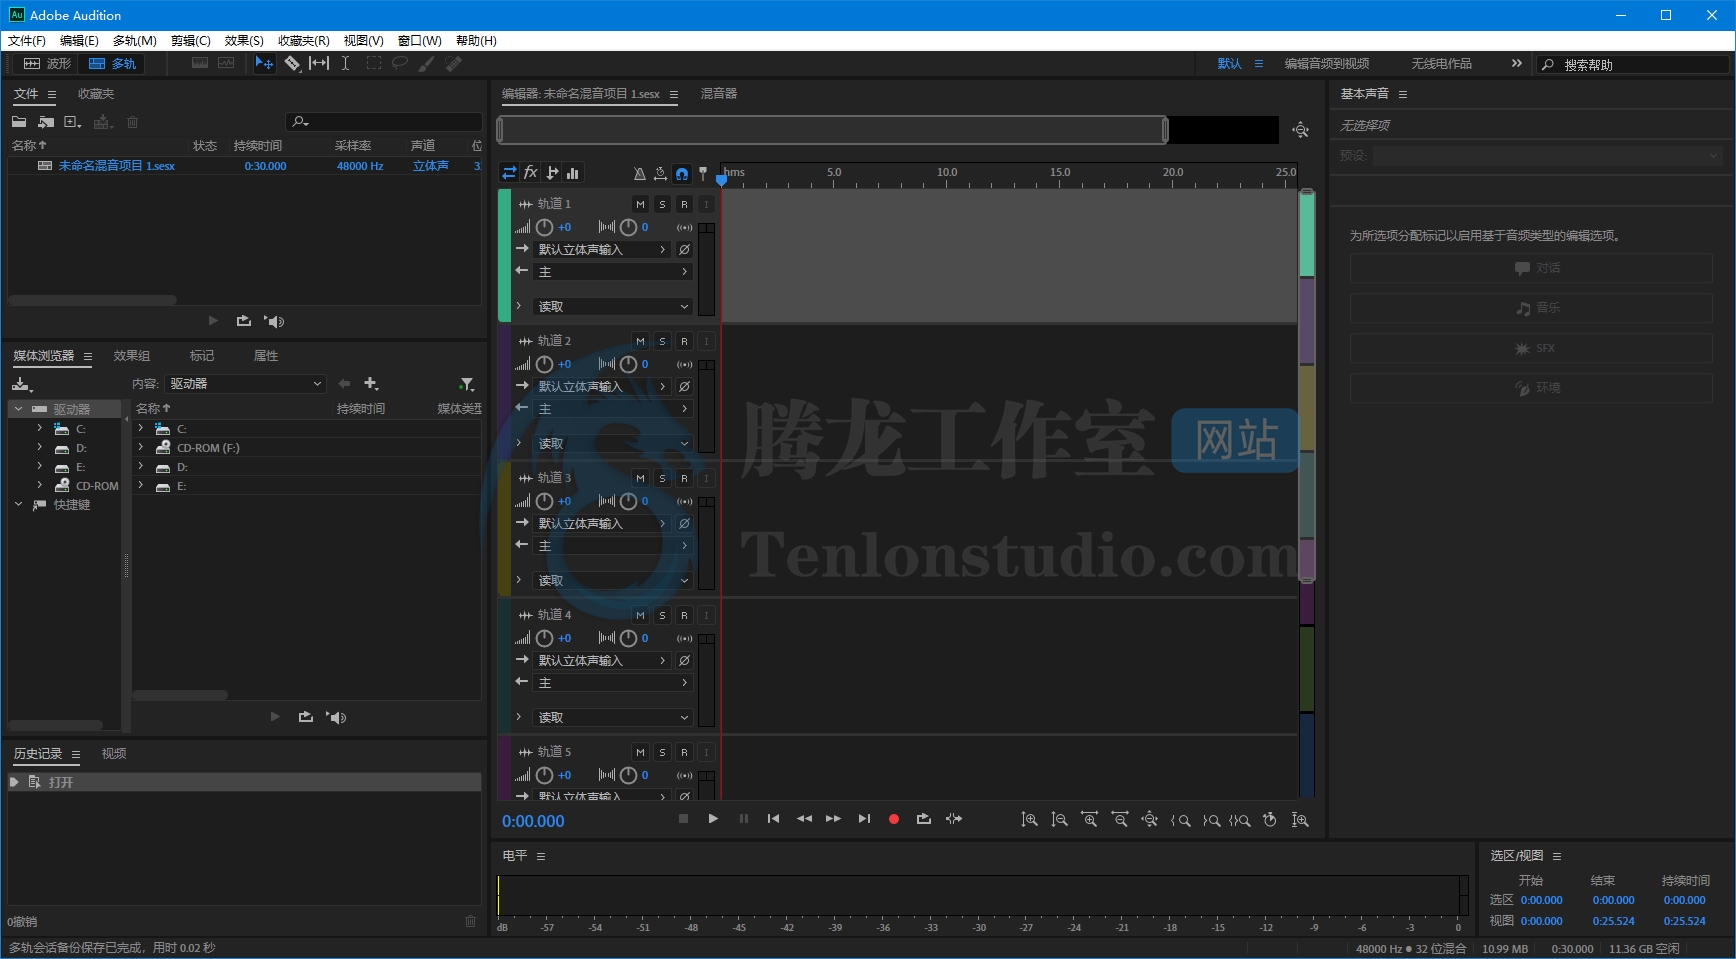Image resolution: width=1736 pixels, height=959 pixels.
Task: Click the Fast Forward transport button
Action: pyautogui.click(x=833, y=819)
